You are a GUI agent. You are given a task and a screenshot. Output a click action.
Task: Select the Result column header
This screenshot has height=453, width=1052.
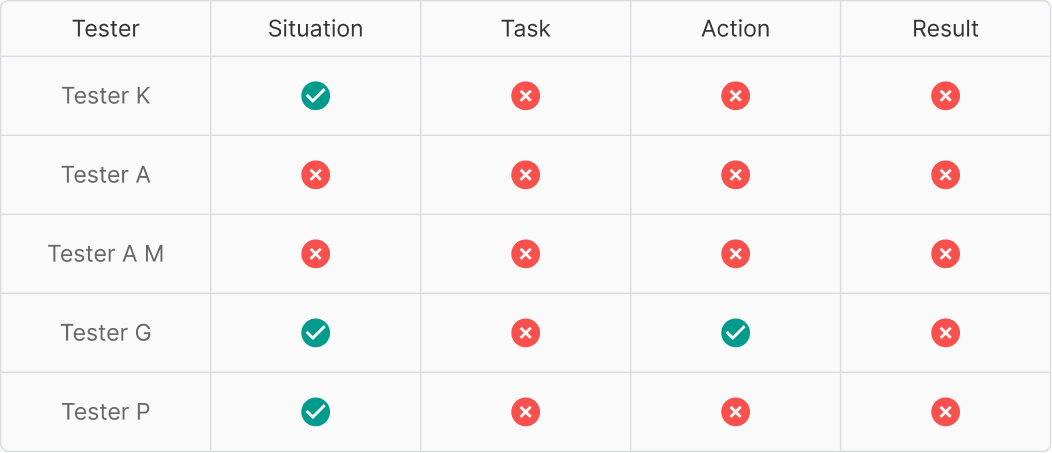tap(945, 29)
